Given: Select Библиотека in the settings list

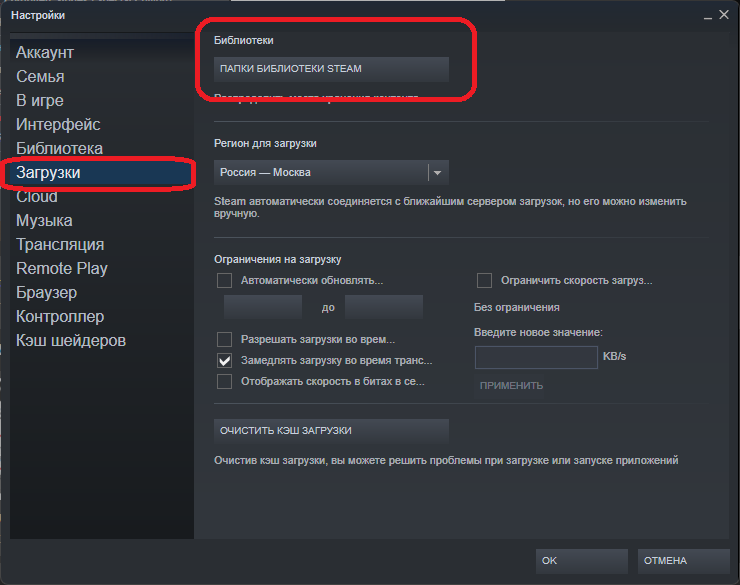Looking at the screenshot, I should click(x=59, y=148).
